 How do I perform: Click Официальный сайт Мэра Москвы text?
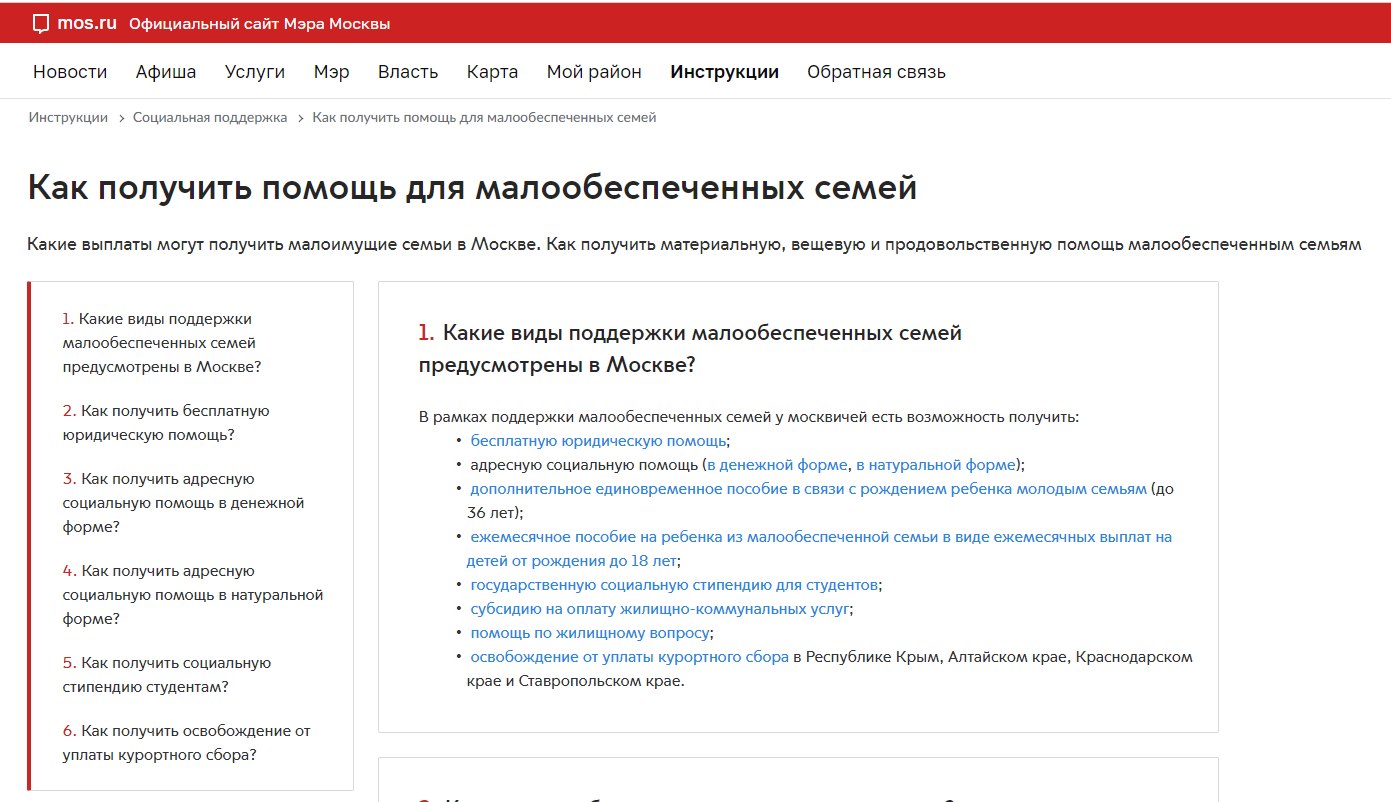pos(259,24)
